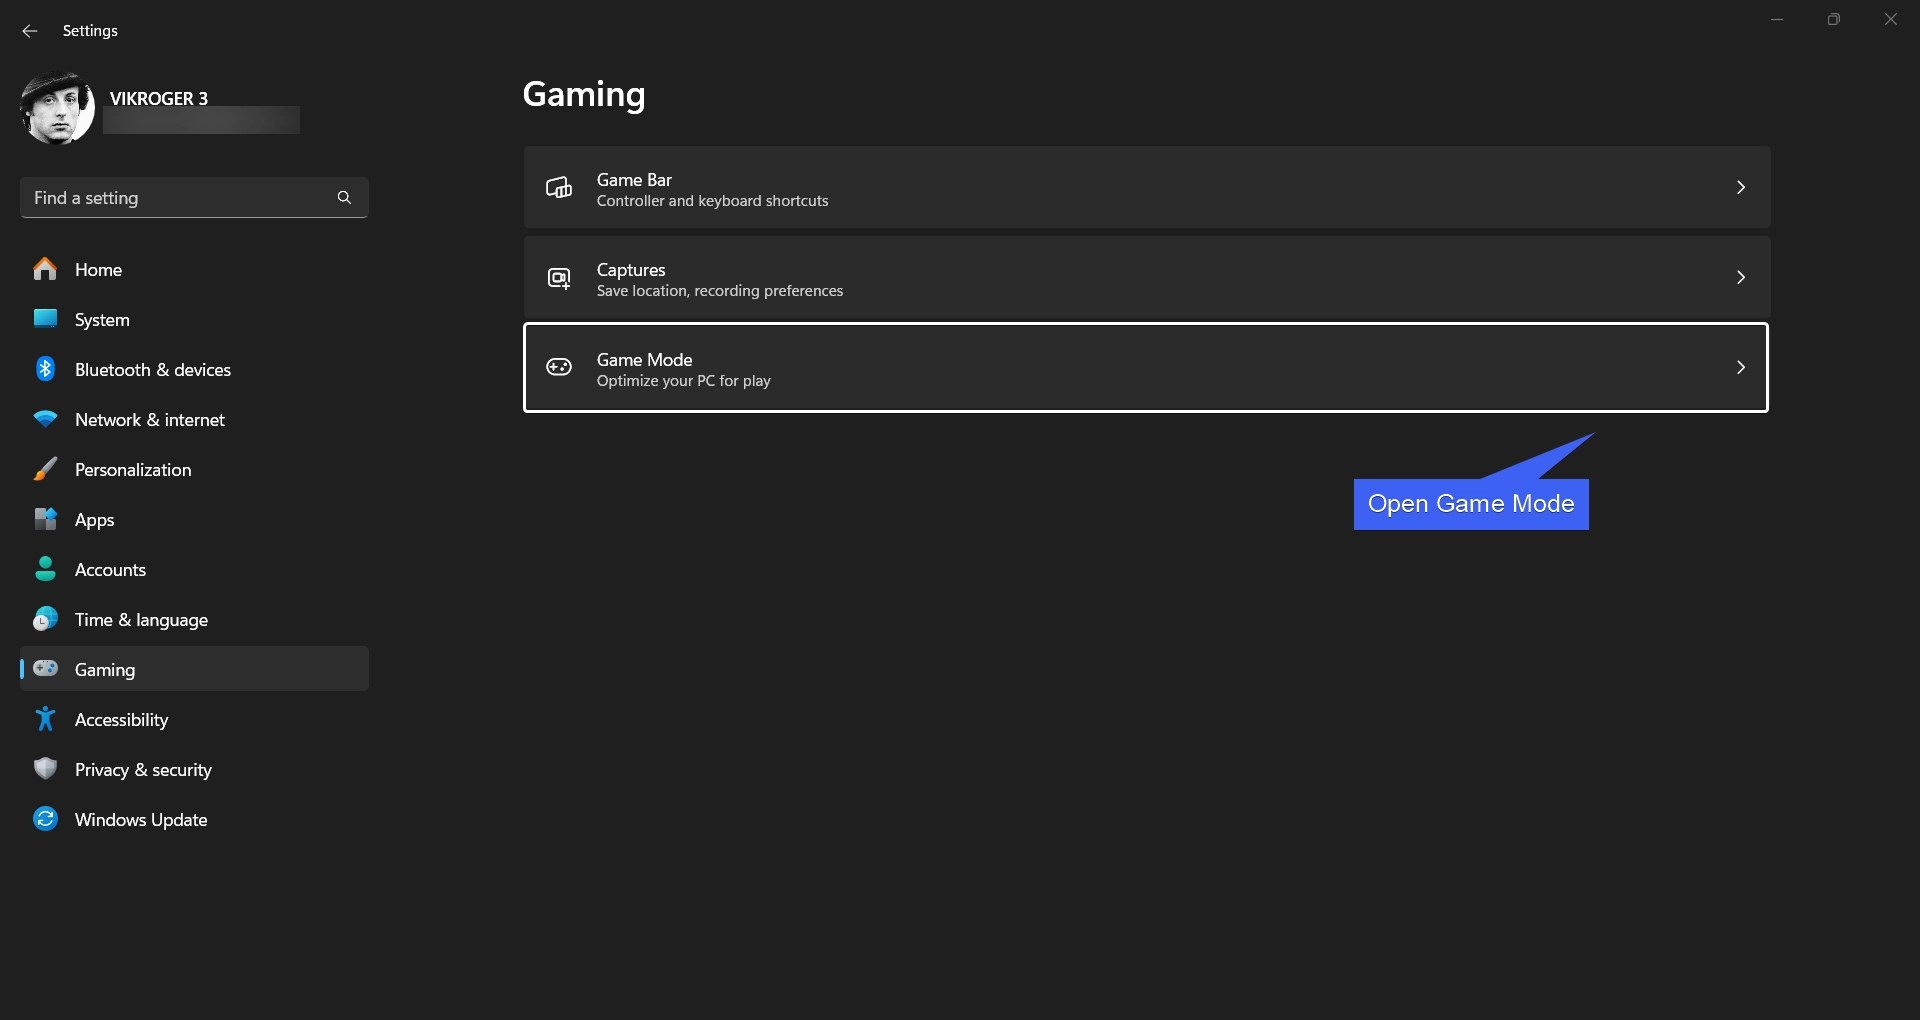Expand Captures chevron arrow

pyautogui.click(x=1741, y=277)
